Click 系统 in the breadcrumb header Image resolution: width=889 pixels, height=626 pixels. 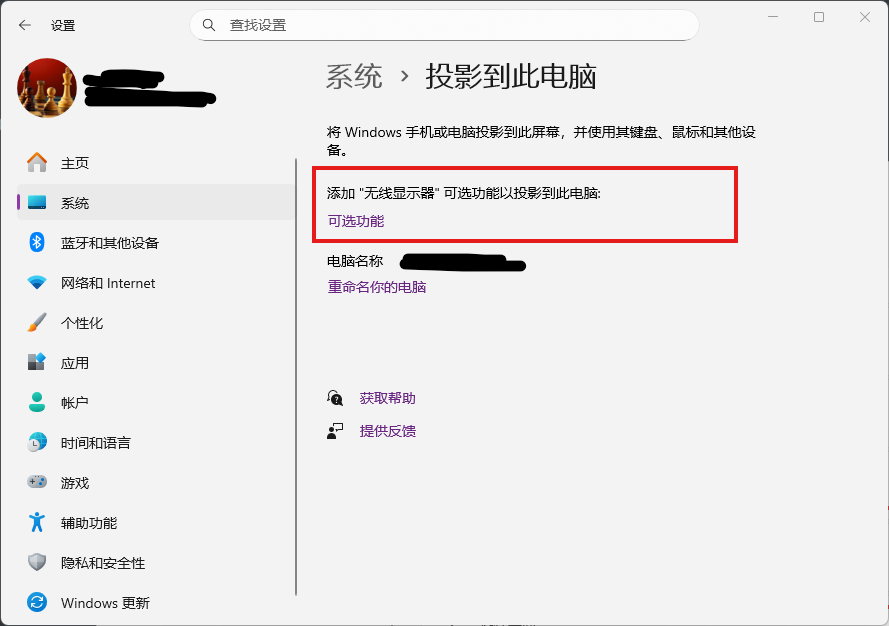(354, 77)
